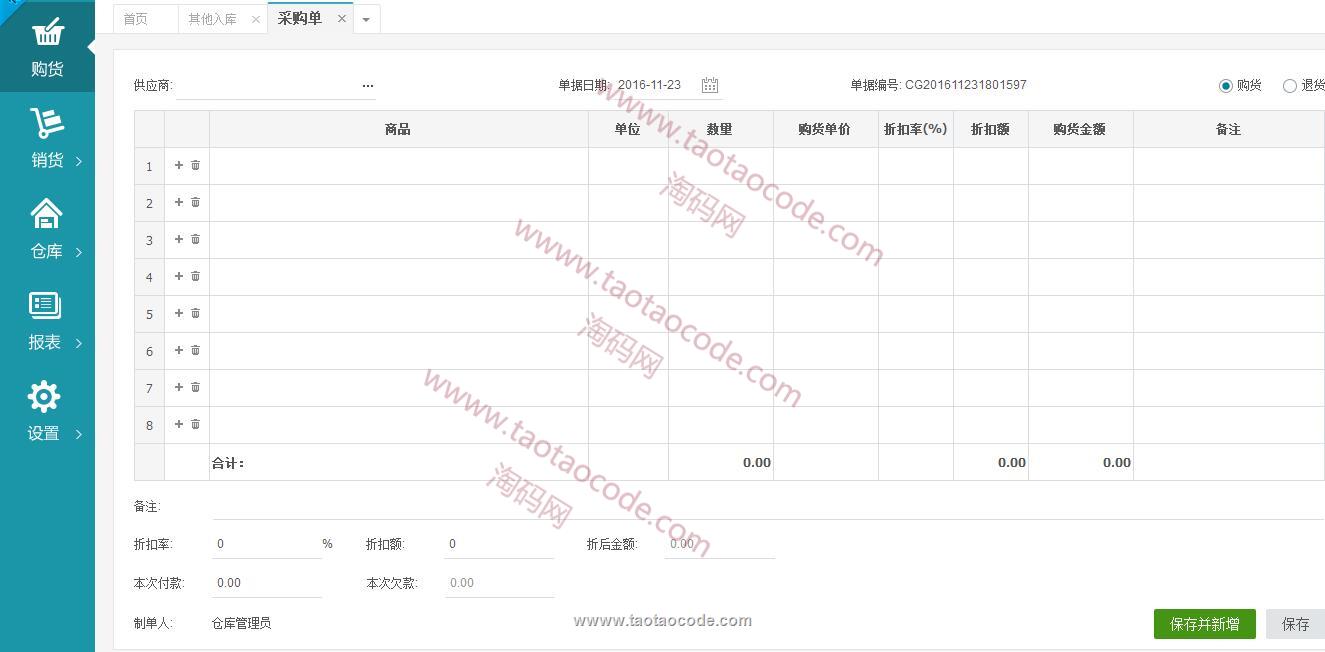The width and height of the screenshot is (1325, 652).
Task: Select the 购货 radio button
Action: click(x=1225, y=86)
